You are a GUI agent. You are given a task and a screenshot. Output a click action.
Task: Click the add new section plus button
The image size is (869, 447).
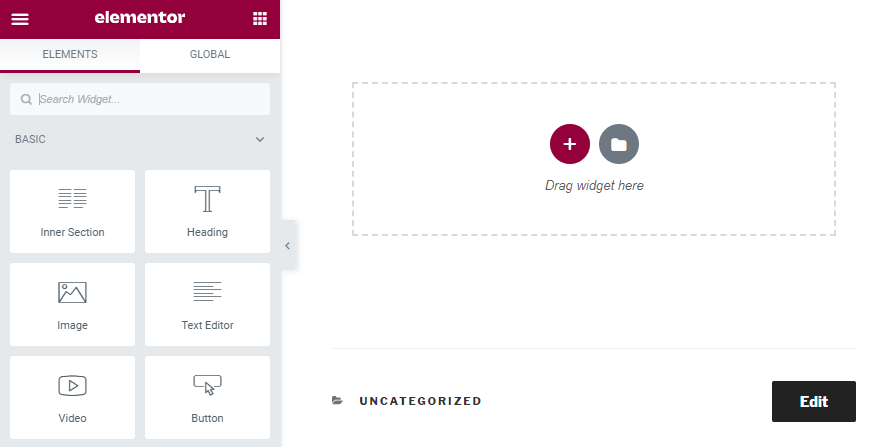(570, 144)
